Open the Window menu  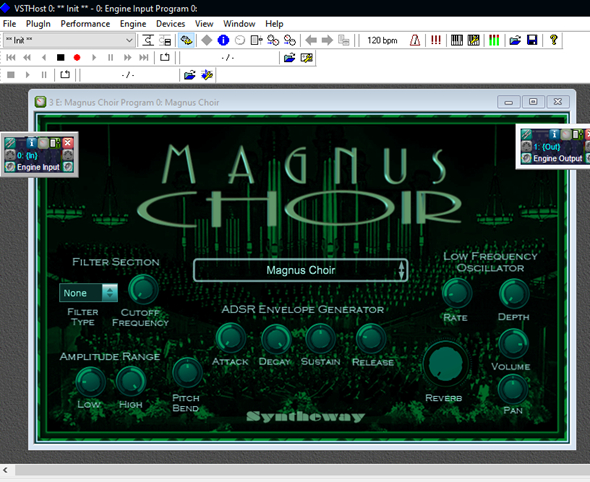(239, 24)
